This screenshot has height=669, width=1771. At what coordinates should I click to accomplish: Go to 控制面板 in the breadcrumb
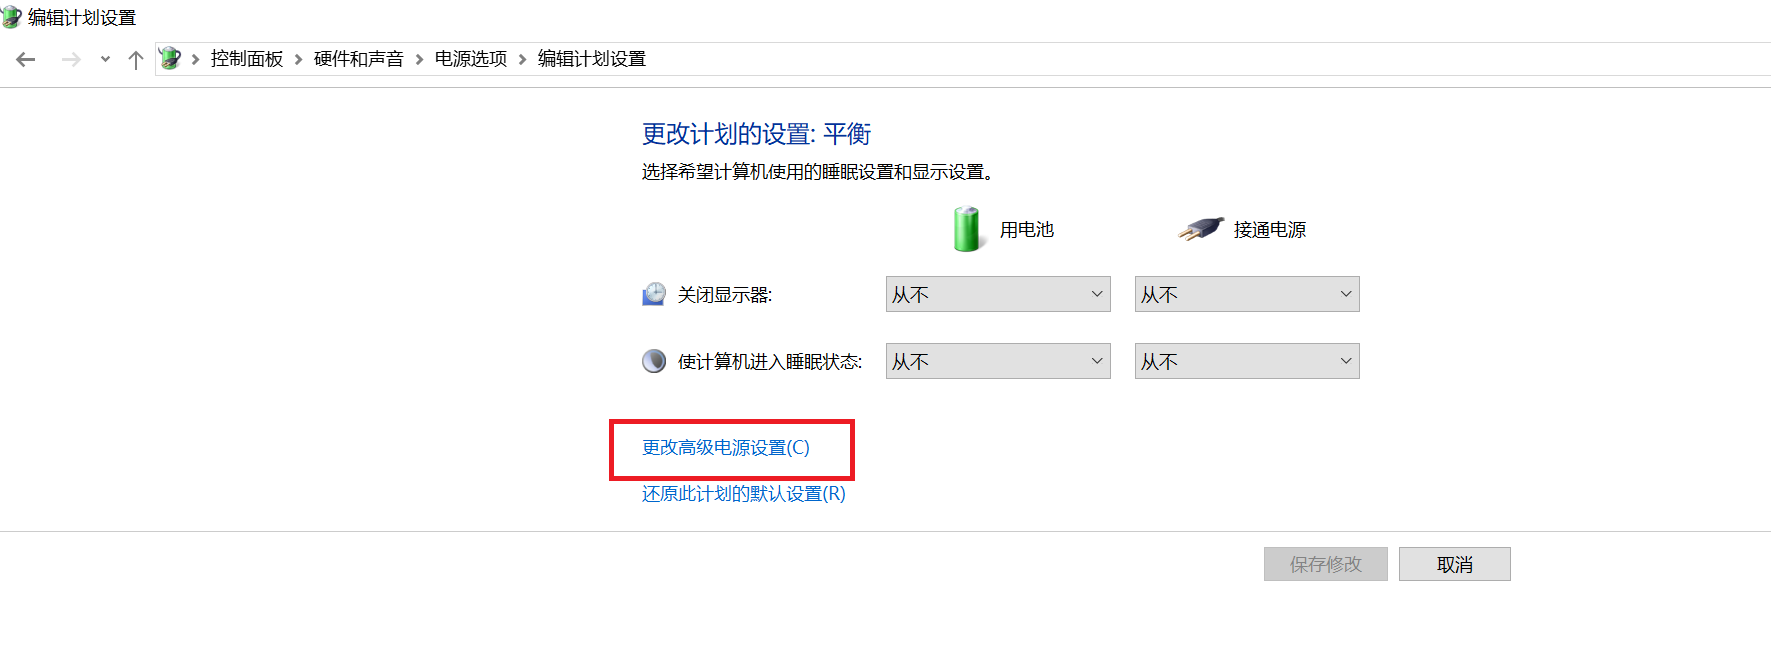[x=247, y=59]
